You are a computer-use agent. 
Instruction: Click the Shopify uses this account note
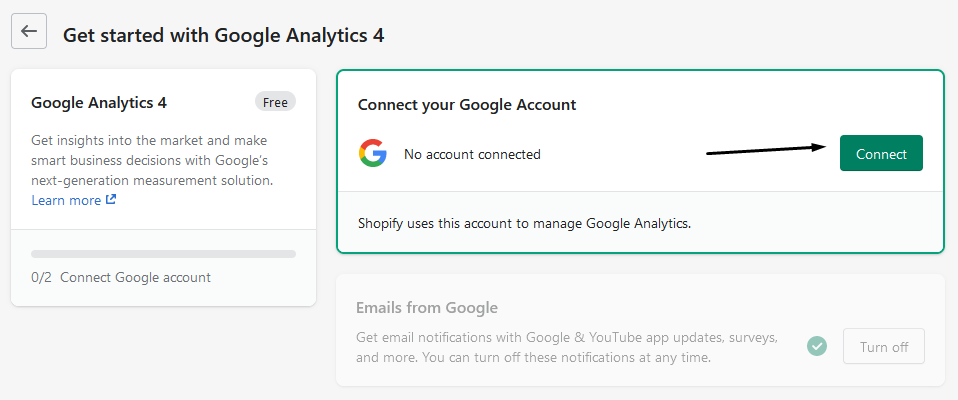524,222
